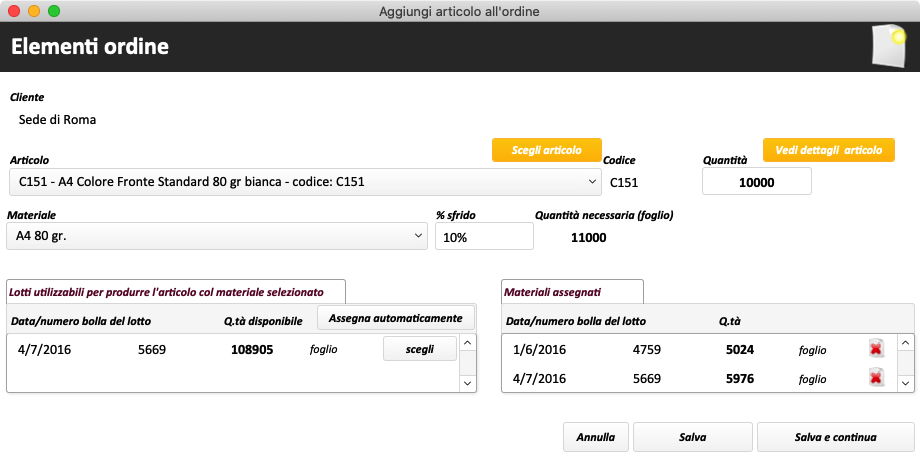Close the window with red button
The height and width of the screenshot is (461, 920).
point(14,11)
